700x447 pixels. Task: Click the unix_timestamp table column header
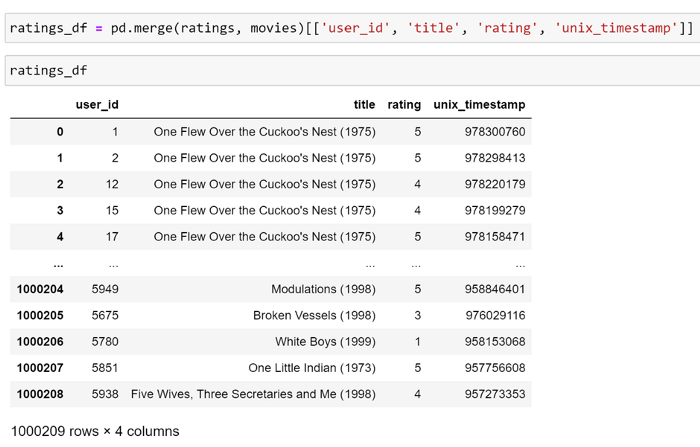pos(479,105)
